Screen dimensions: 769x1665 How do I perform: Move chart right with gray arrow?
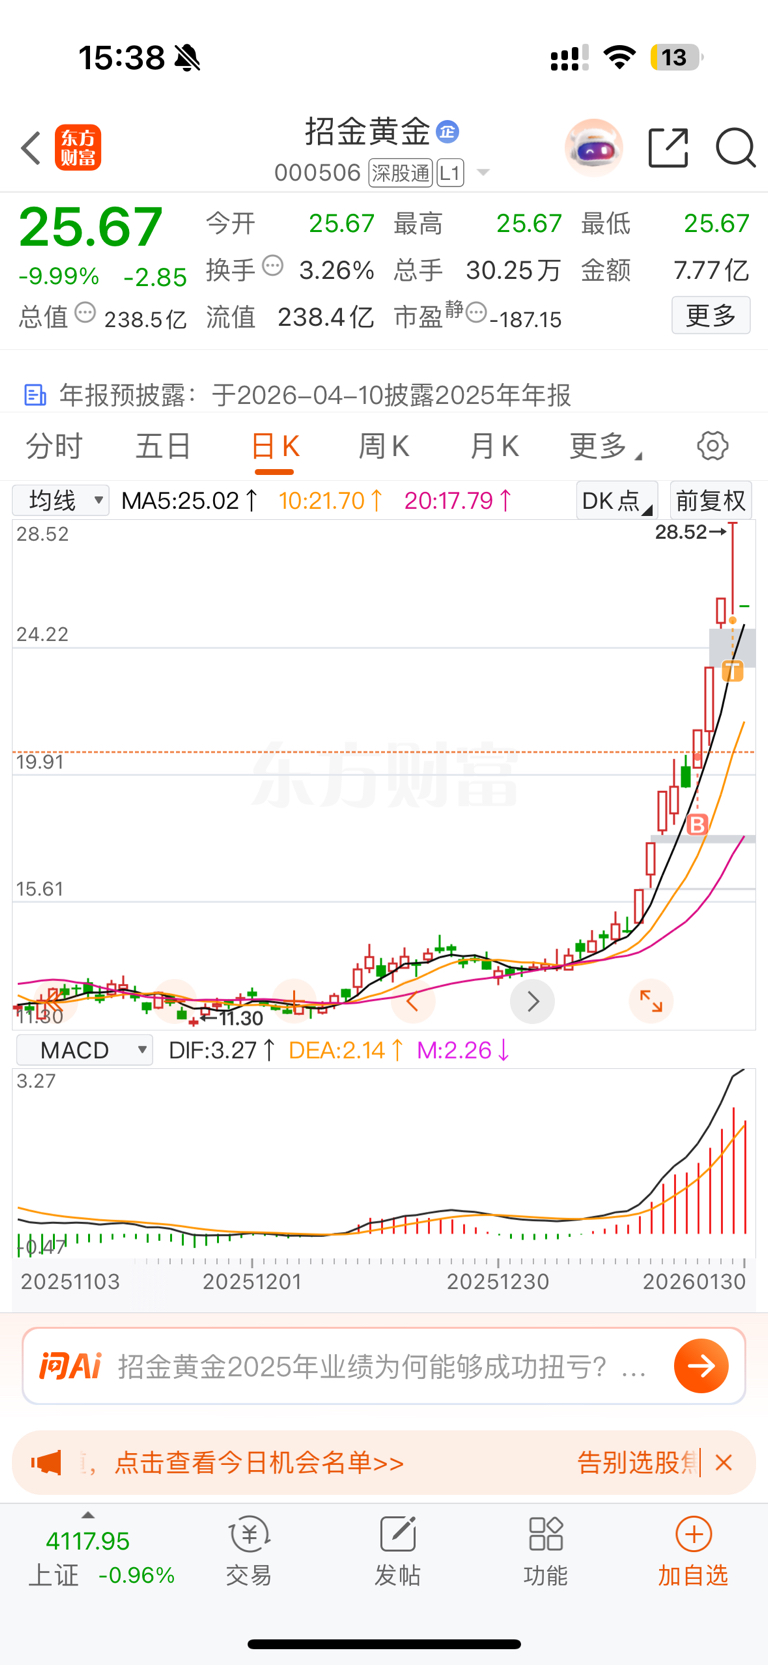tap(532, 1001)
